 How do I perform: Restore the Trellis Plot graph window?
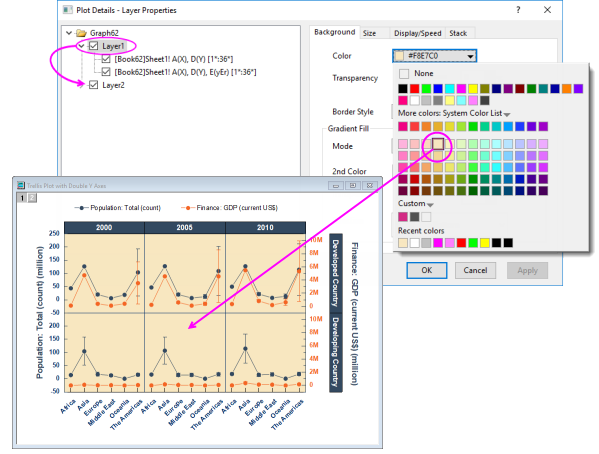353,186
